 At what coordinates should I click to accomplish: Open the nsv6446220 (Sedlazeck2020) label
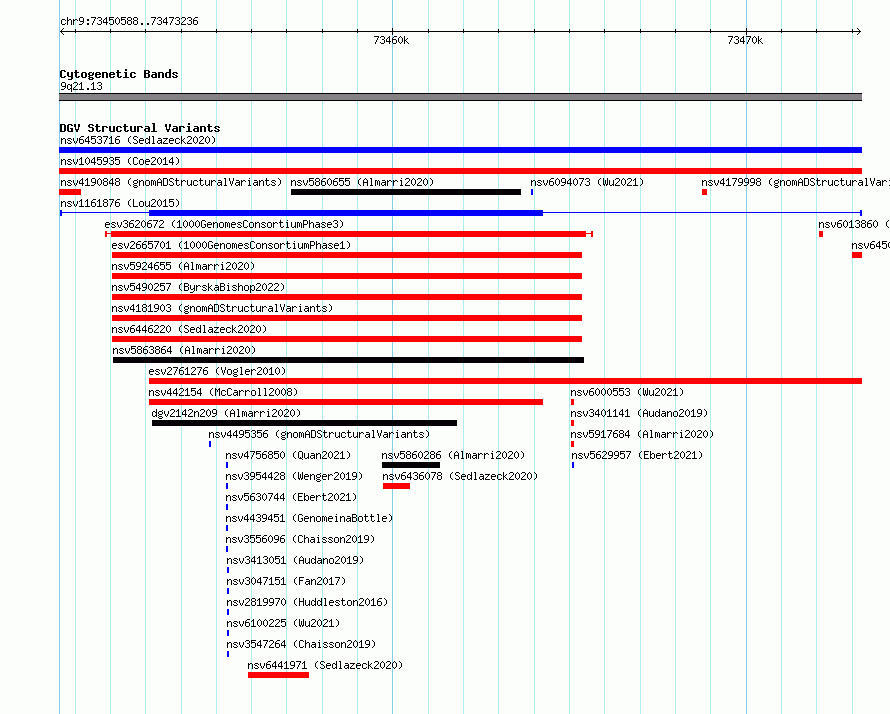[x=189, y=329]
